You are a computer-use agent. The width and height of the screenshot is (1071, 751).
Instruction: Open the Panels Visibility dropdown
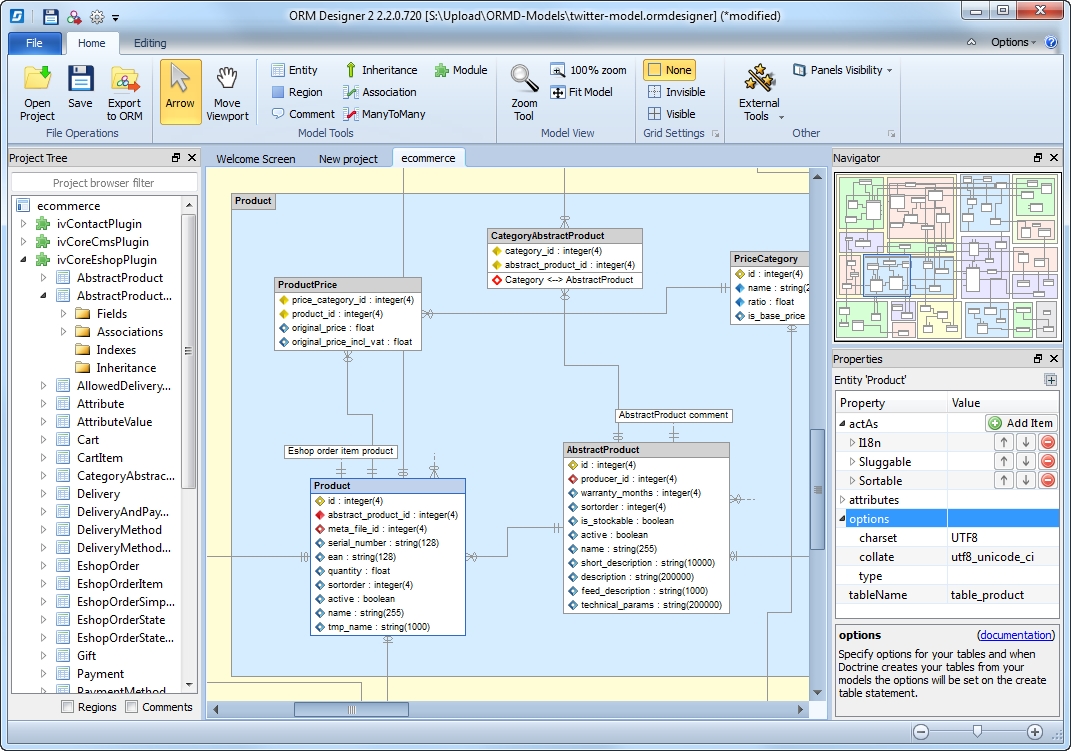pyautogui.click(x=843, y=70)
